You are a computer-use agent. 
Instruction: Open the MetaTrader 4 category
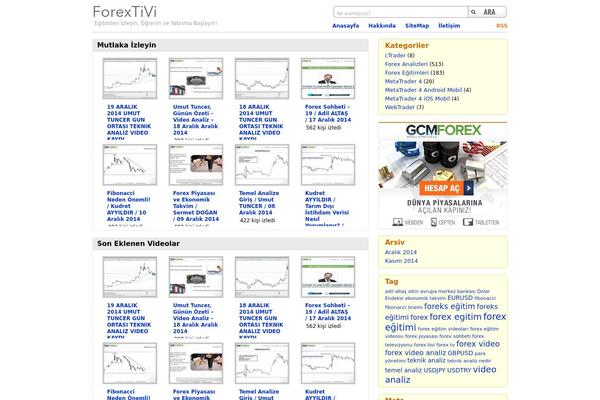tap(403, 82)
